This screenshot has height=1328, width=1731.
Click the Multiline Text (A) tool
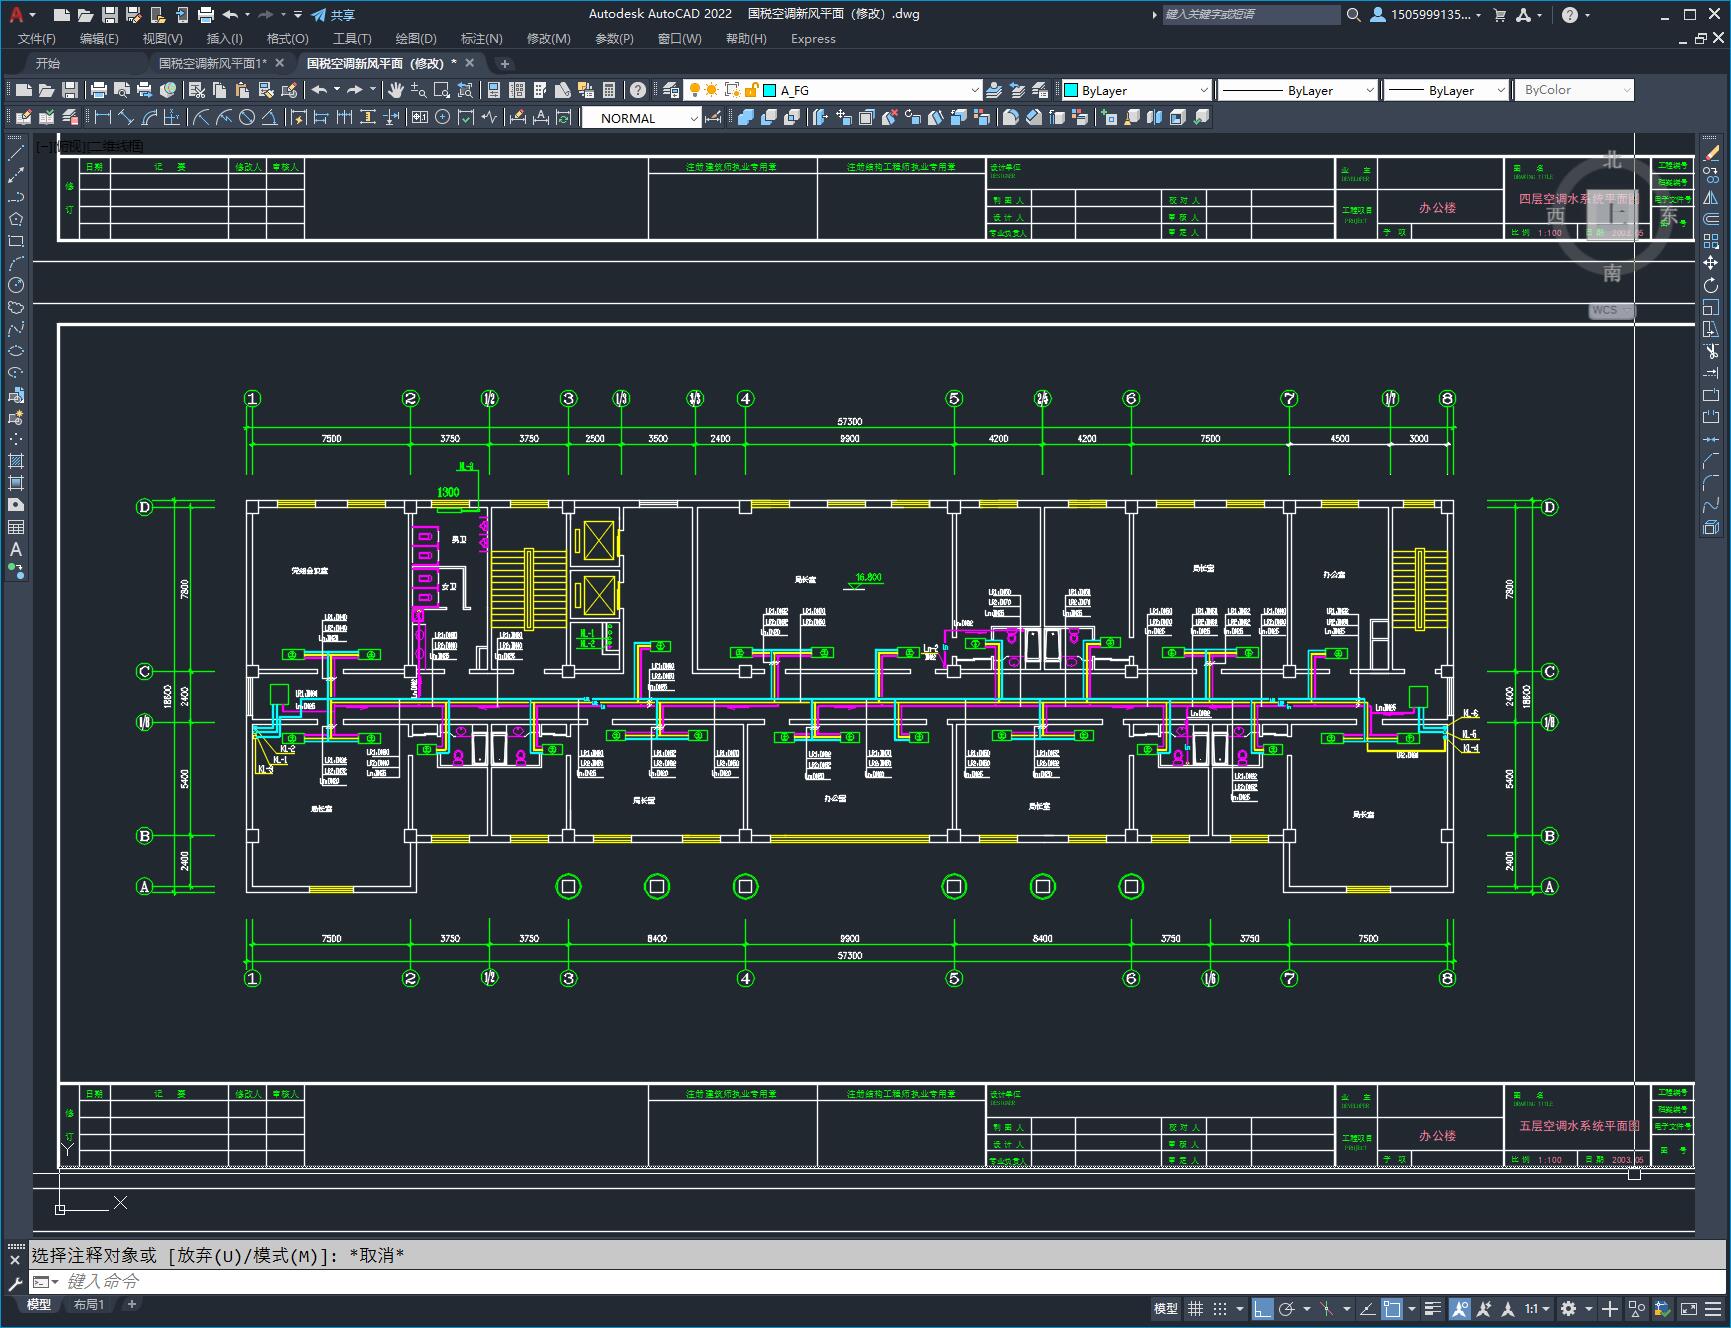[x=16, y=549]
